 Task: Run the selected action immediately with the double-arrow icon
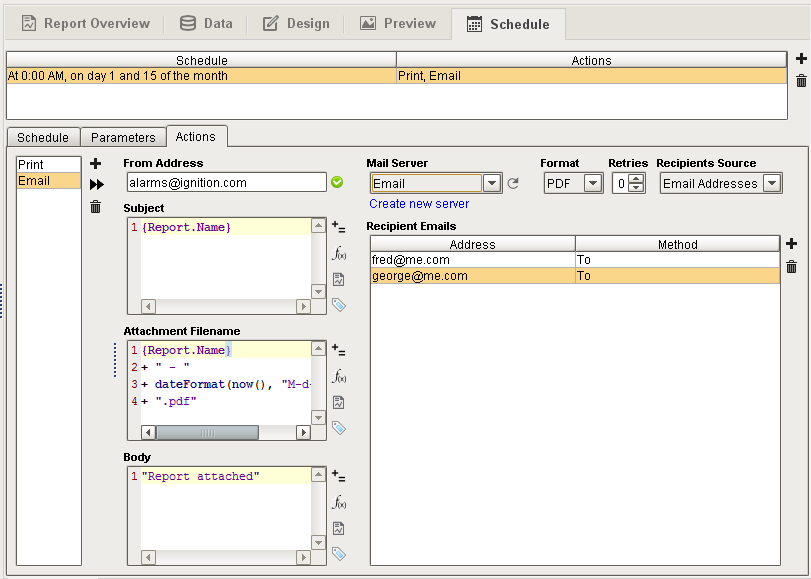(x=96, y=184)
